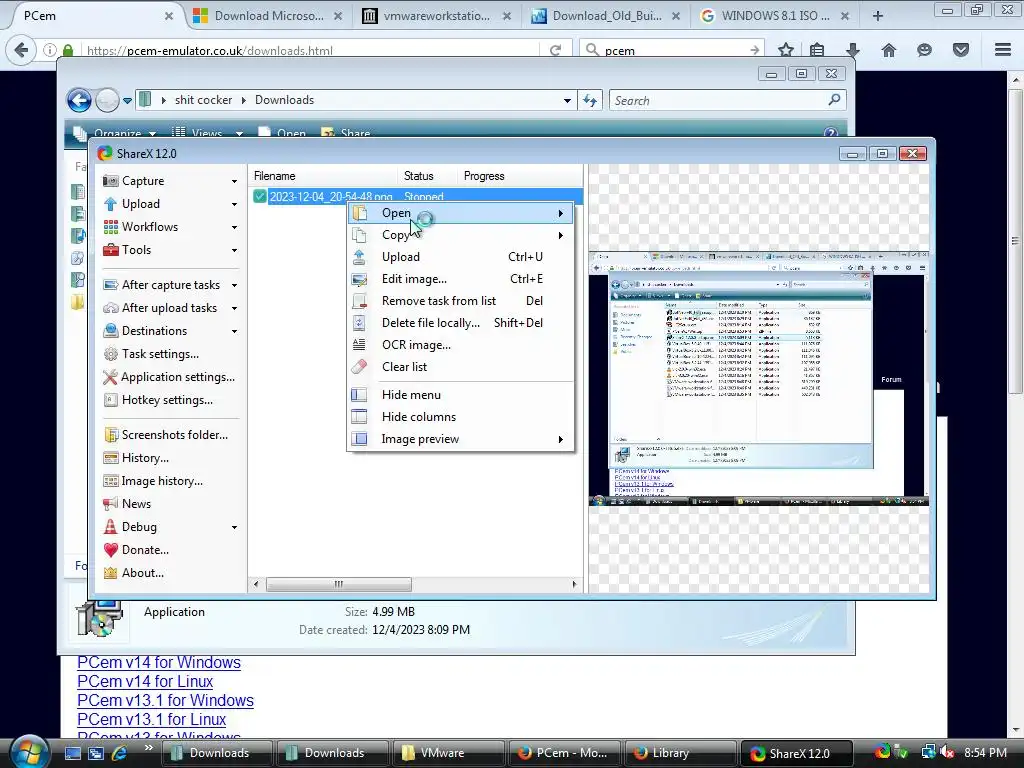
Task: Switch to the vmwareworkstatio... browser tab
Action: point(438,16)
